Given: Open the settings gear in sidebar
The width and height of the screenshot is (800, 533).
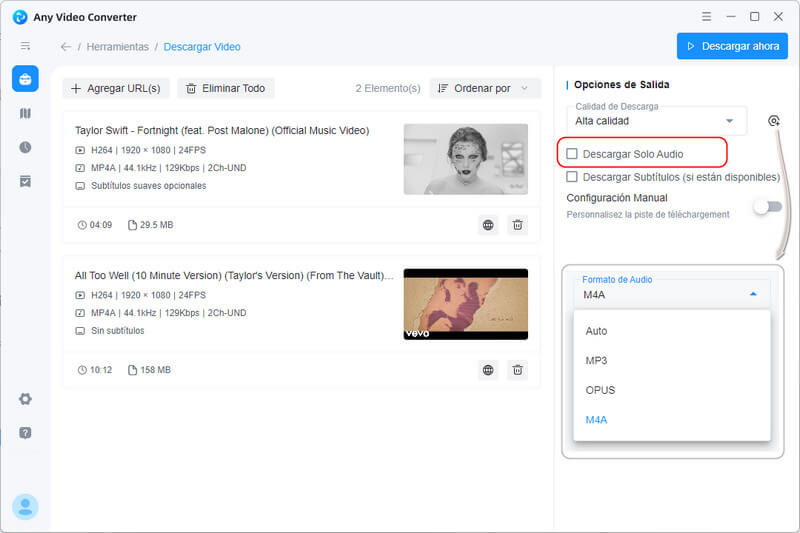Looking at the screenshot, I should click(x=25, y=399).
